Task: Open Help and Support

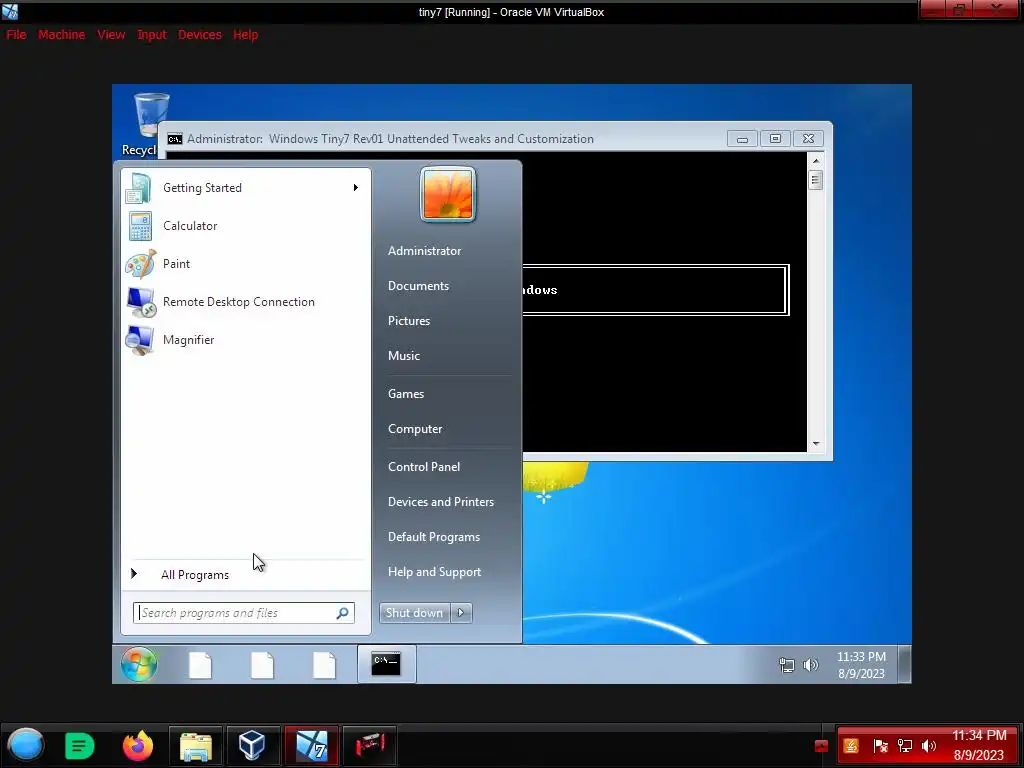Action: pos(434,572)
